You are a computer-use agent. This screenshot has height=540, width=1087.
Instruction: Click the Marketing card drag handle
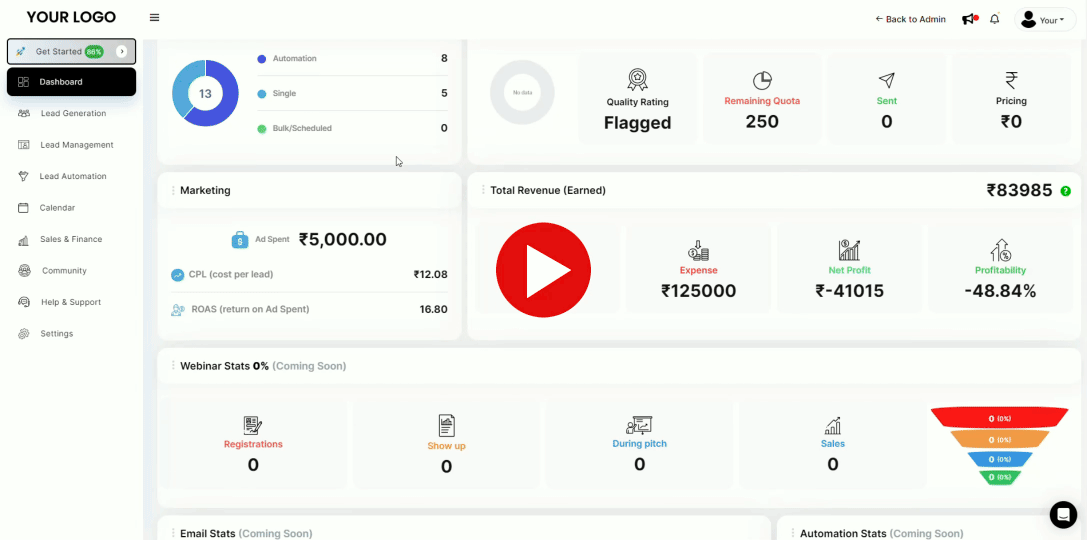(x=172, y=190)
